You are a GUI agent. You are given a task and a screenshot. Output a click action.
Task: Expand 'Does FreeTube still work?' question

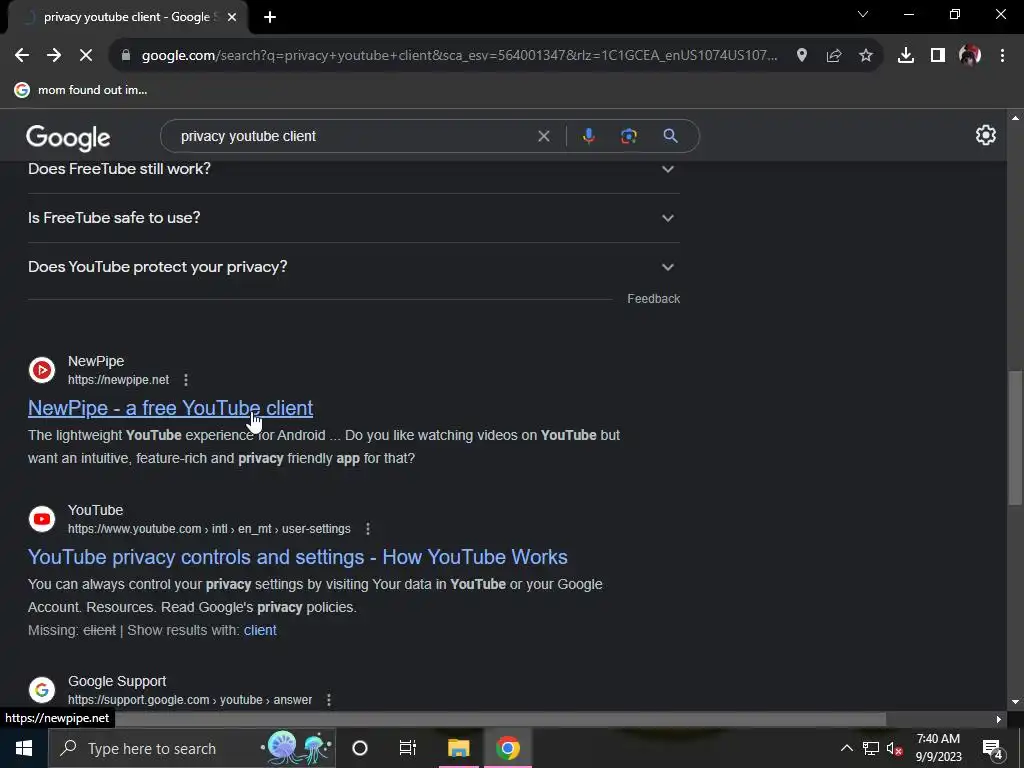click(x=353, y=168)
